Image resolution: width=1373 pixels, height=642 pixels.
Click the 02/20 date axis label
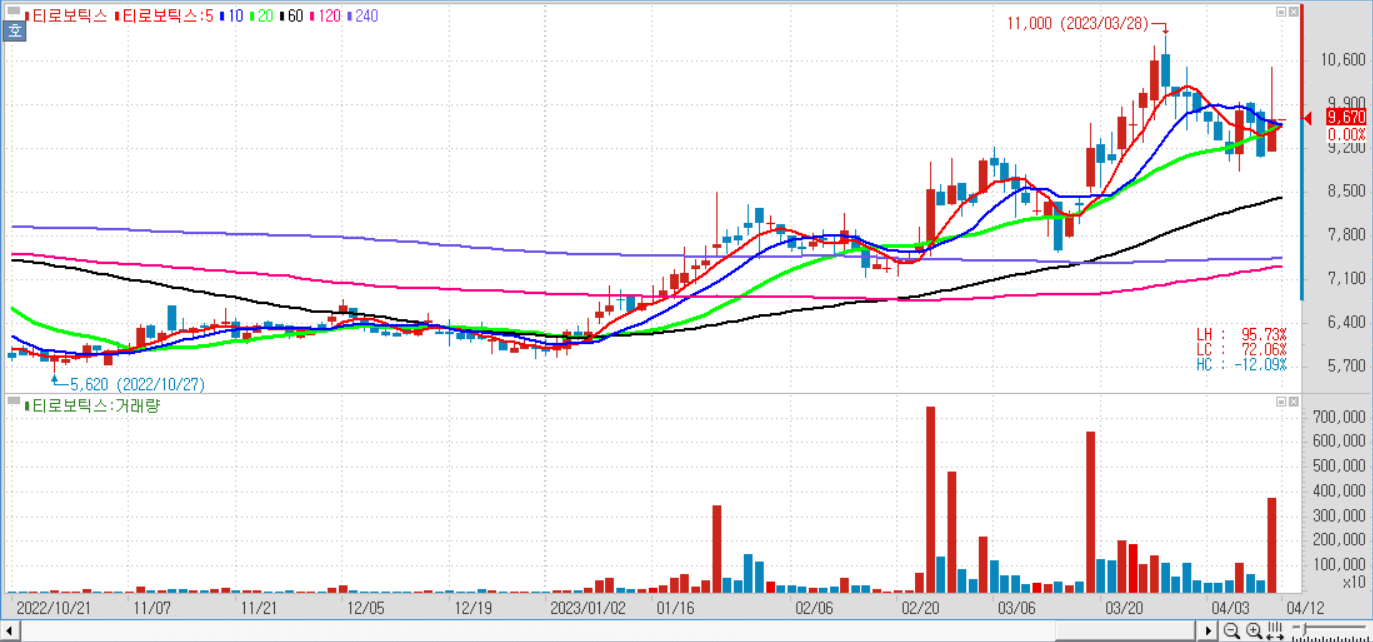click(920, 607)
